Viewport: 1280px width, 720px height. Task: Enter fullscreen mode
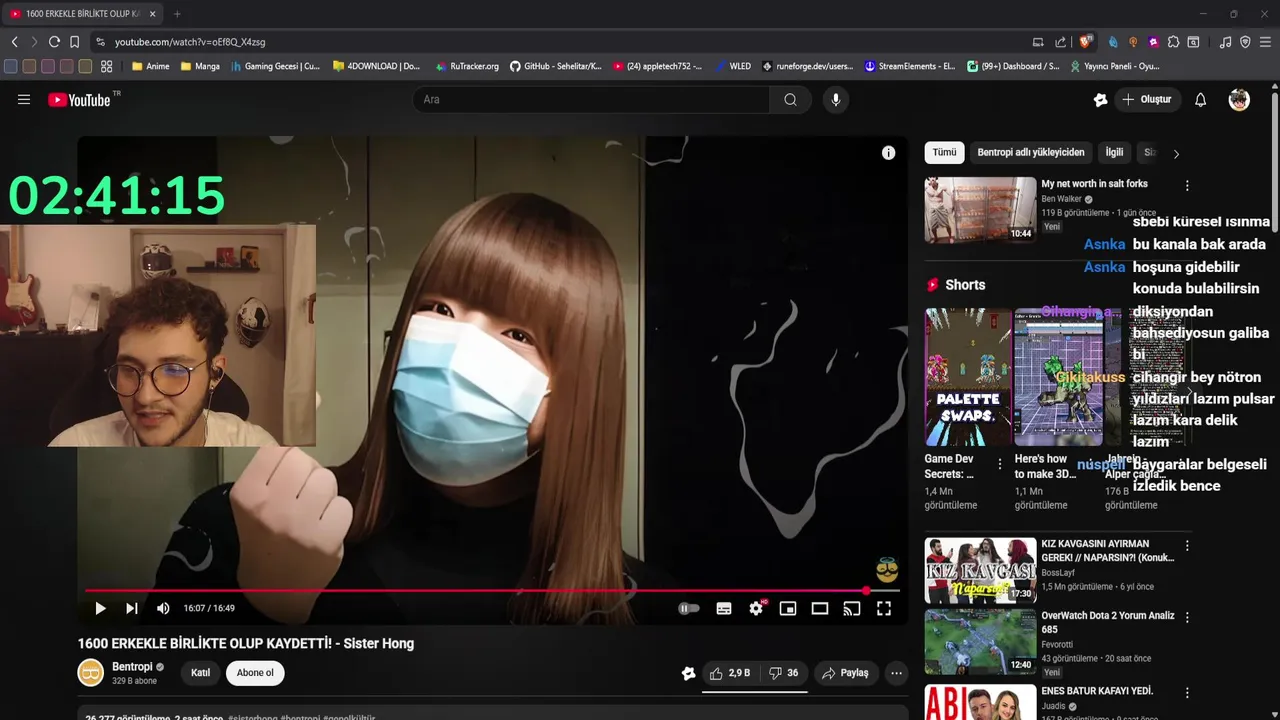point(884,608)
